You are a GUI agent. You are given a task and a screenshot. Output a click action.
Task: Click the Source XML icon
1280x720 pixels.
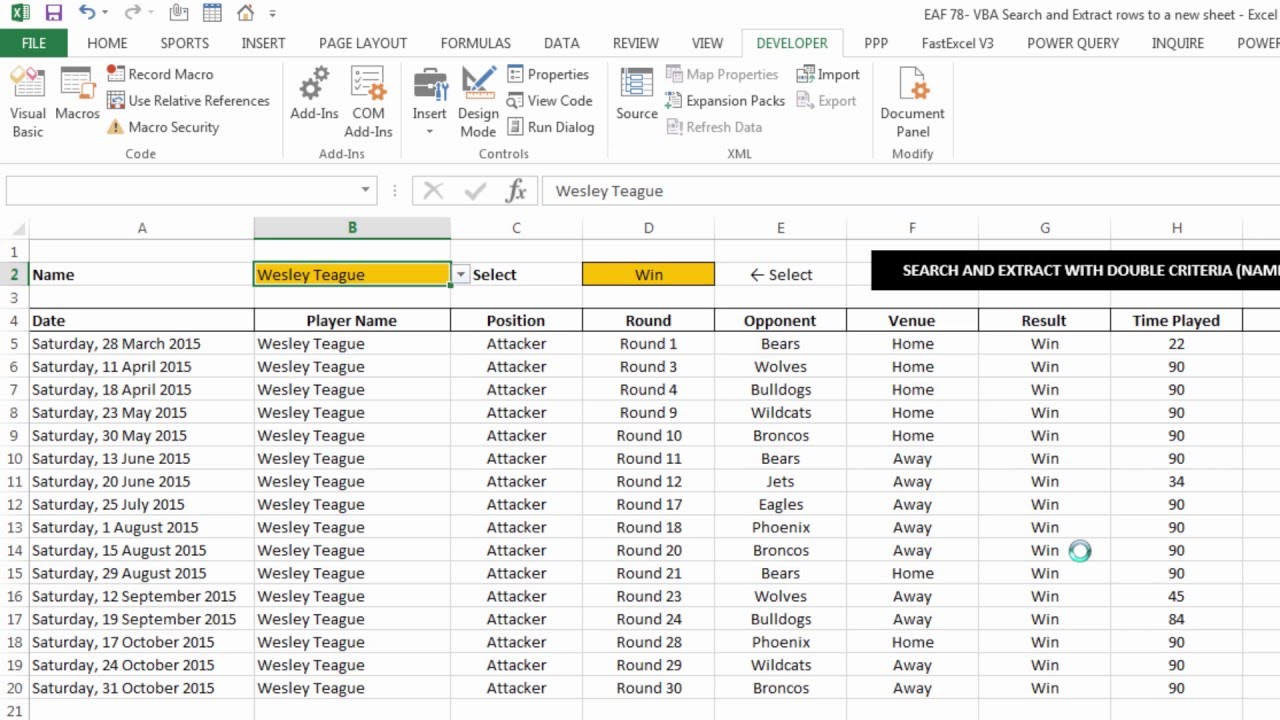(x=636, y=95)
